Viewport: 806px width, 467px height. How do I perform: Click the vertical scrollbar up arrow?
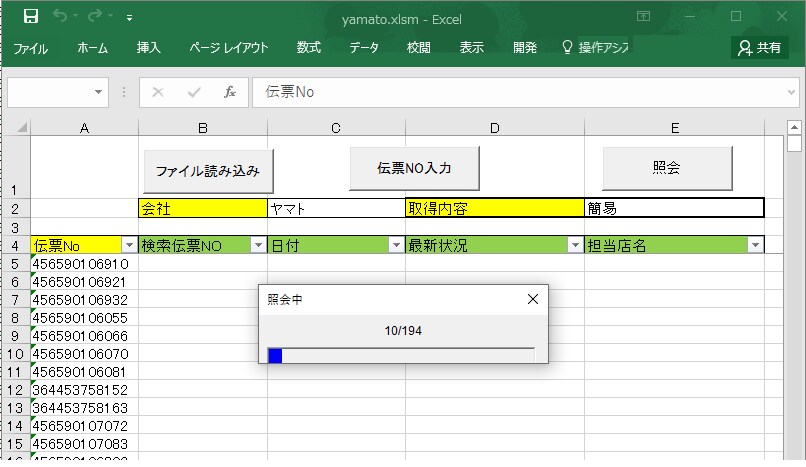[794, 127]
